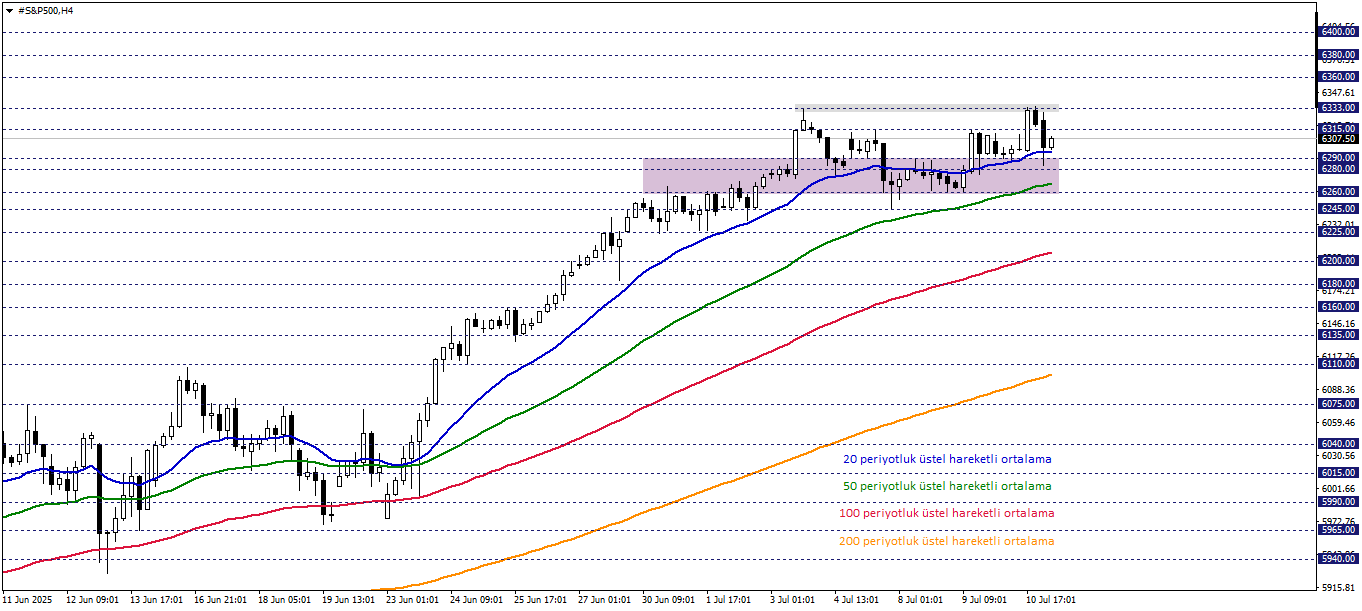Click the 6059.46 price axis value
The width and height of the screenshot is (1362, 611).
click(1338, 423)
